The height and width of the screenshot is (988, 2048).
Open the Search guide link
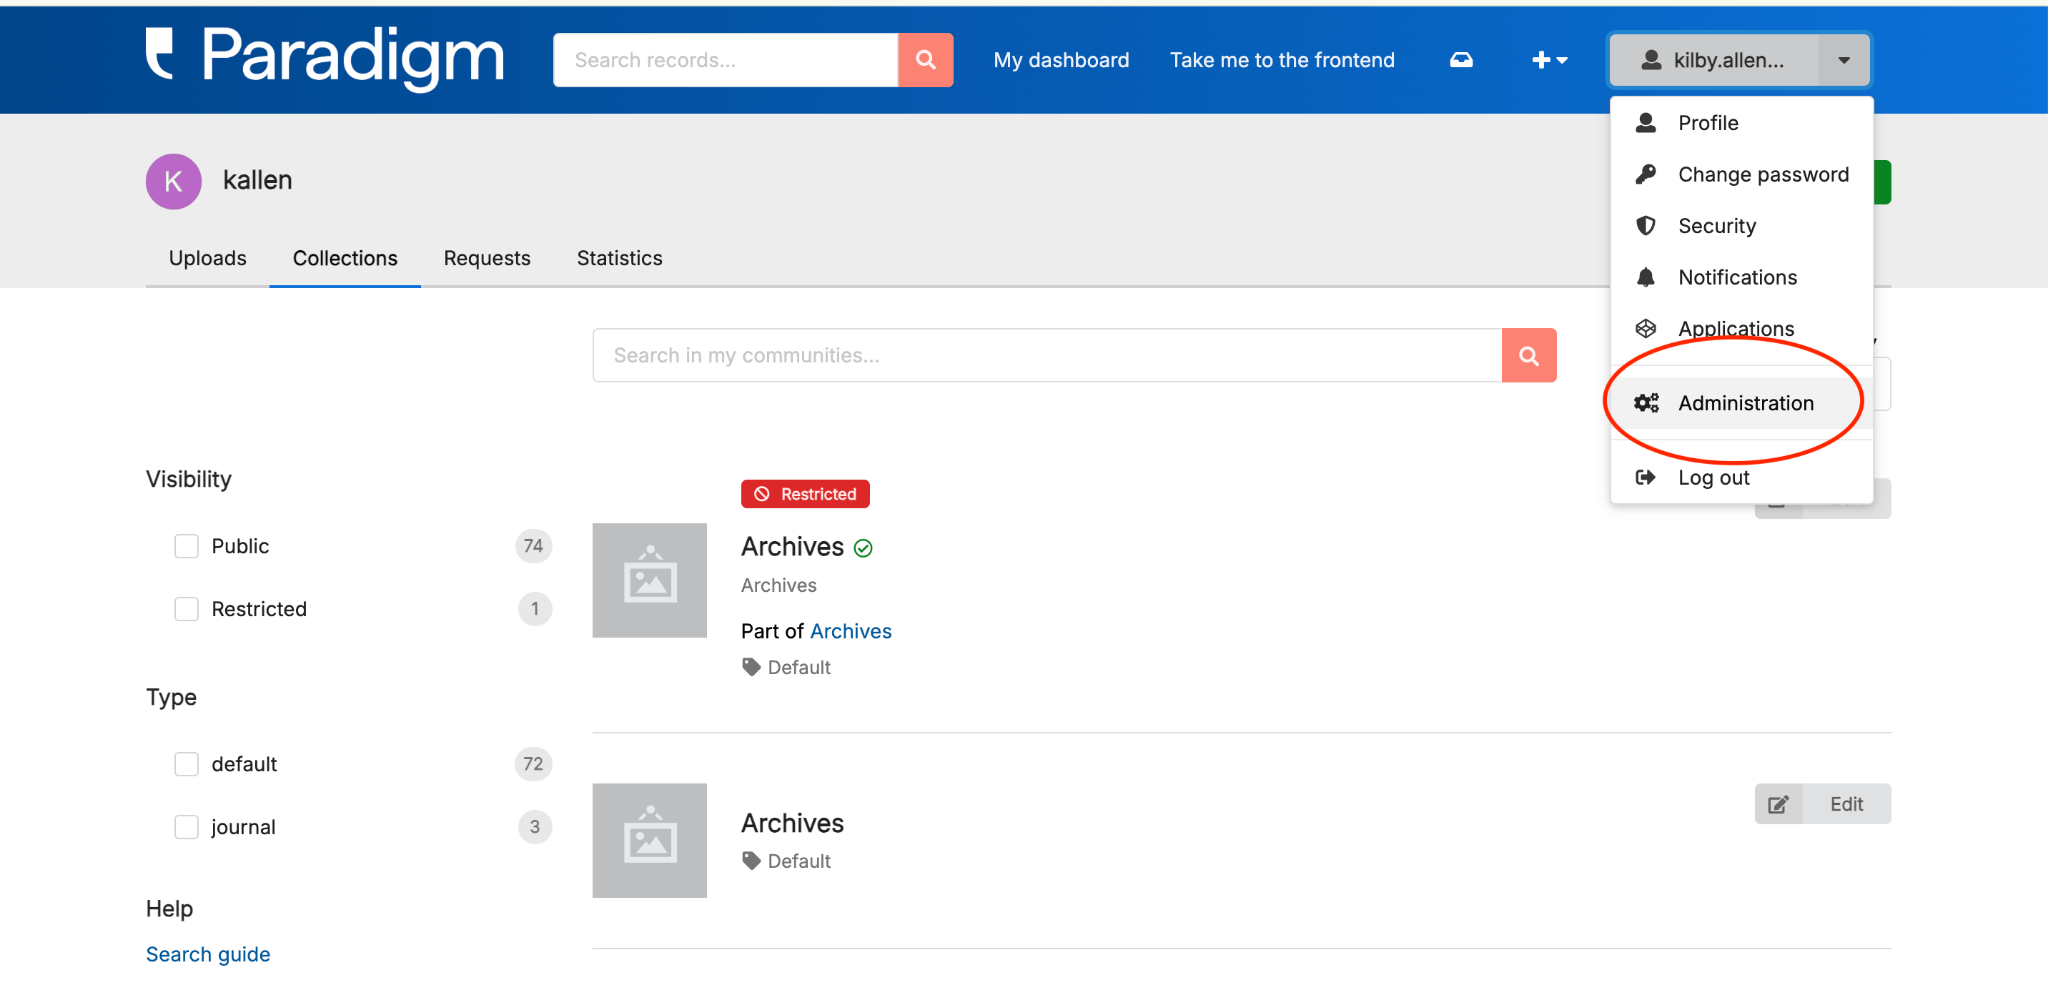click(208, 954)
